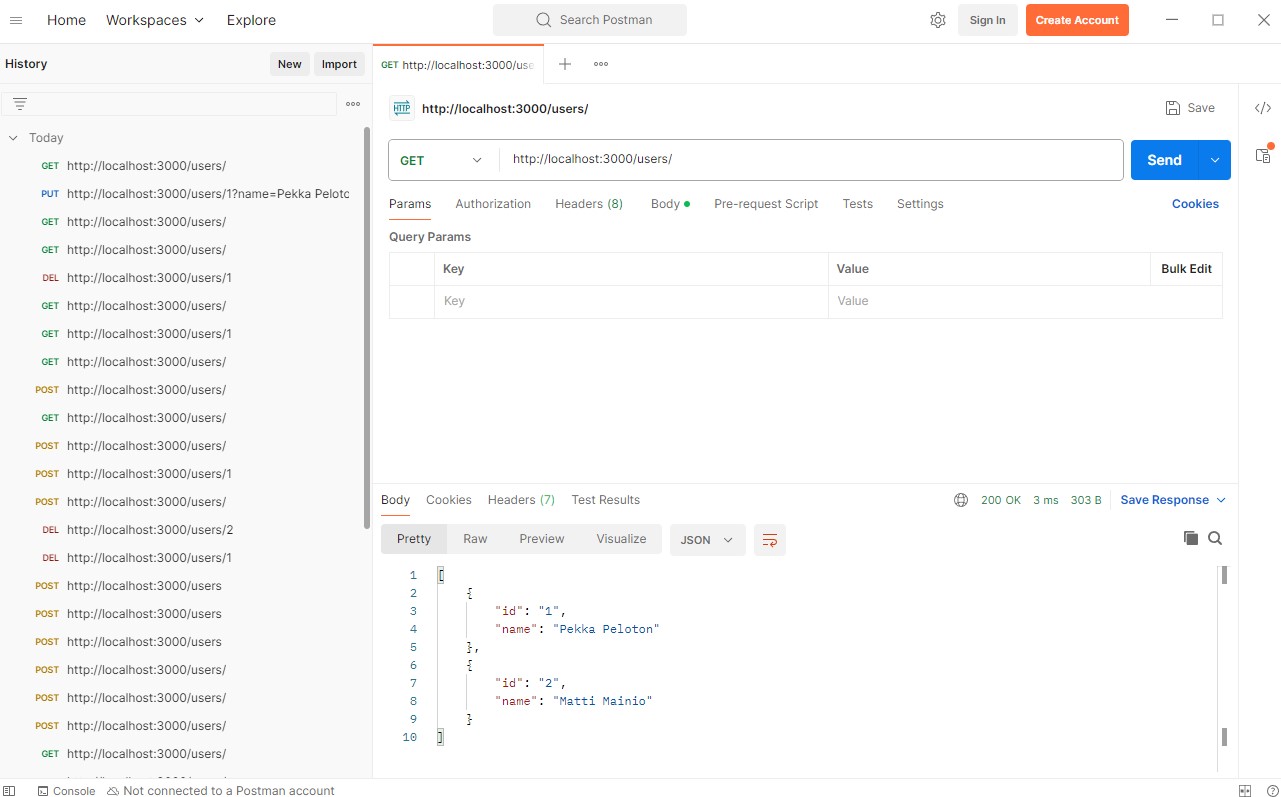The width and height of the screenshot is (1281, 797).
Task: Toggle line wrap icon in response
Action: pos(769,540)
